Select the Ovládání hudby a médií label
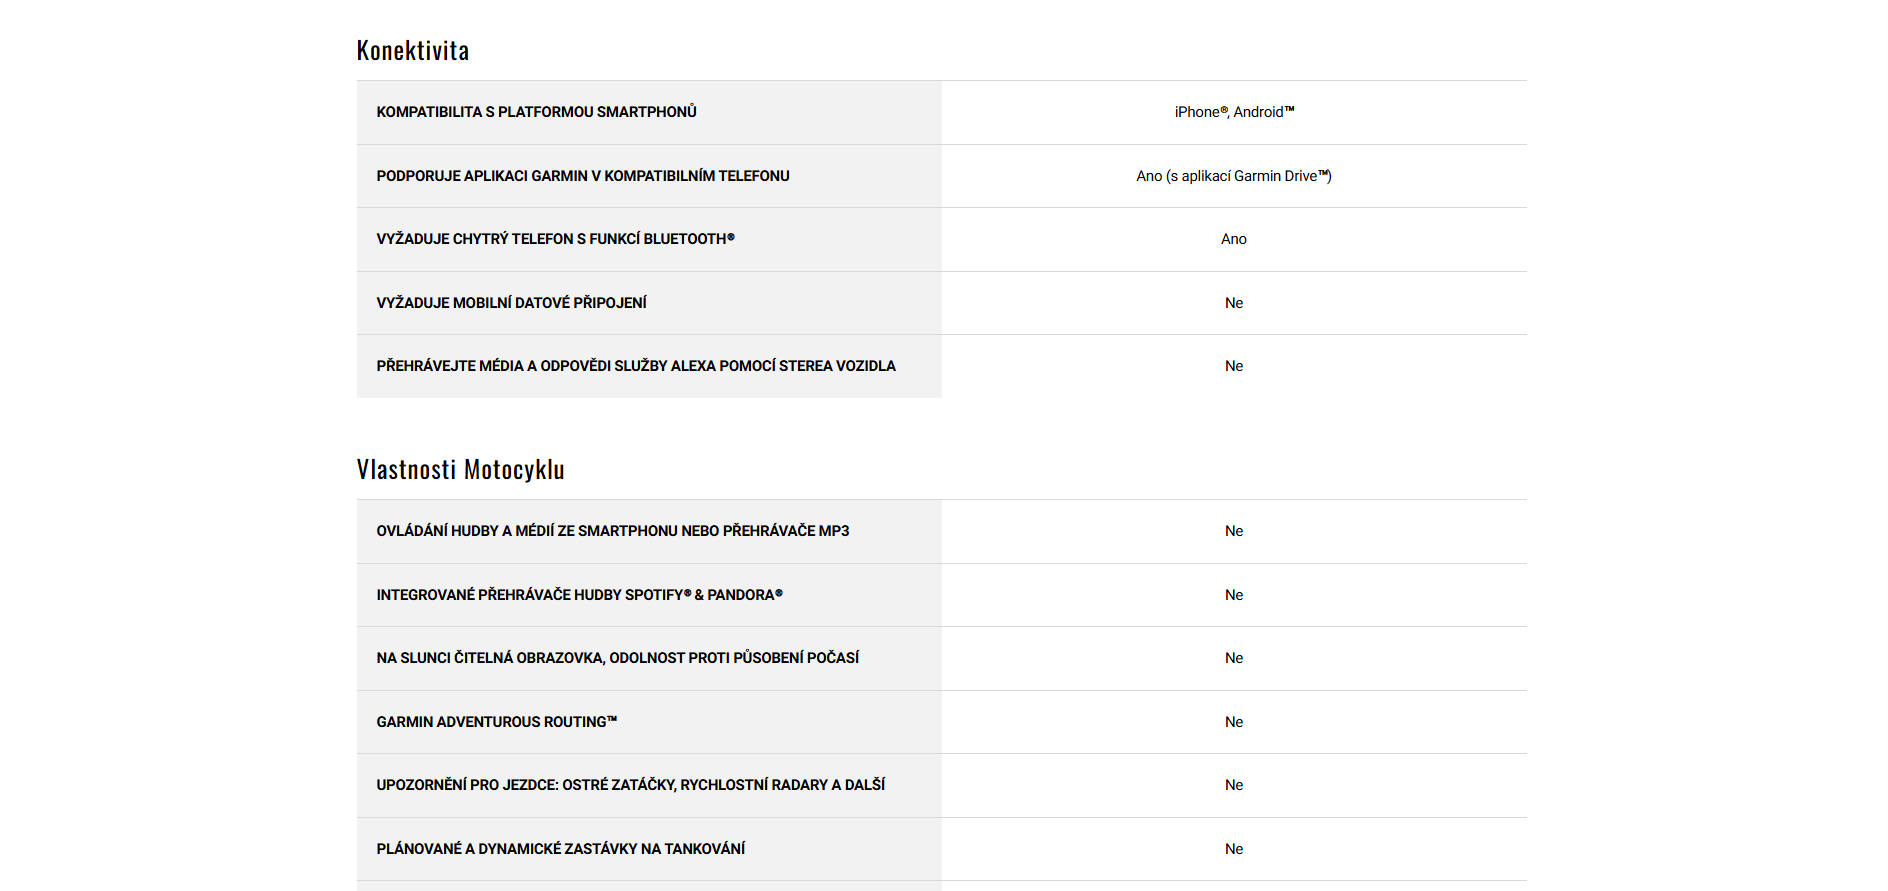Viewport: 1888px width, 891px height. (612, 531)
